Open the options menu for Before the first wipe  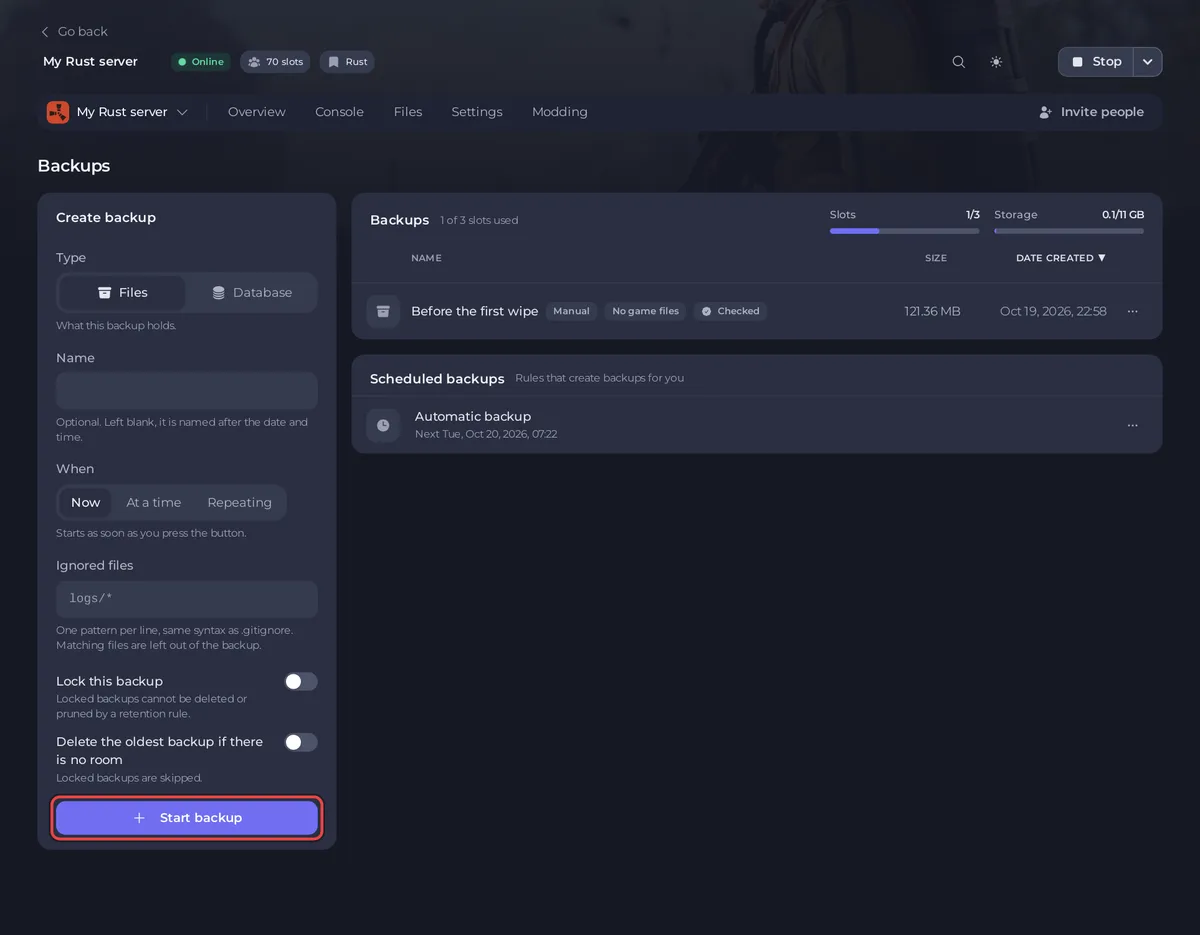coord(1132,311)
